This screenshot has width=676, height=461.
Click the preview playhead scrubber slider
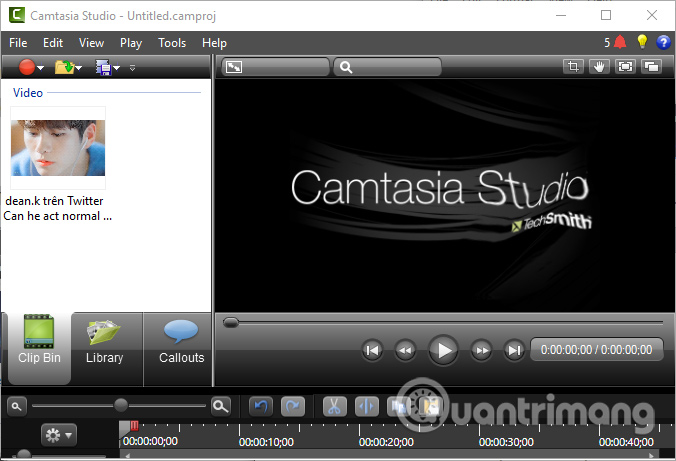[231, 322]
